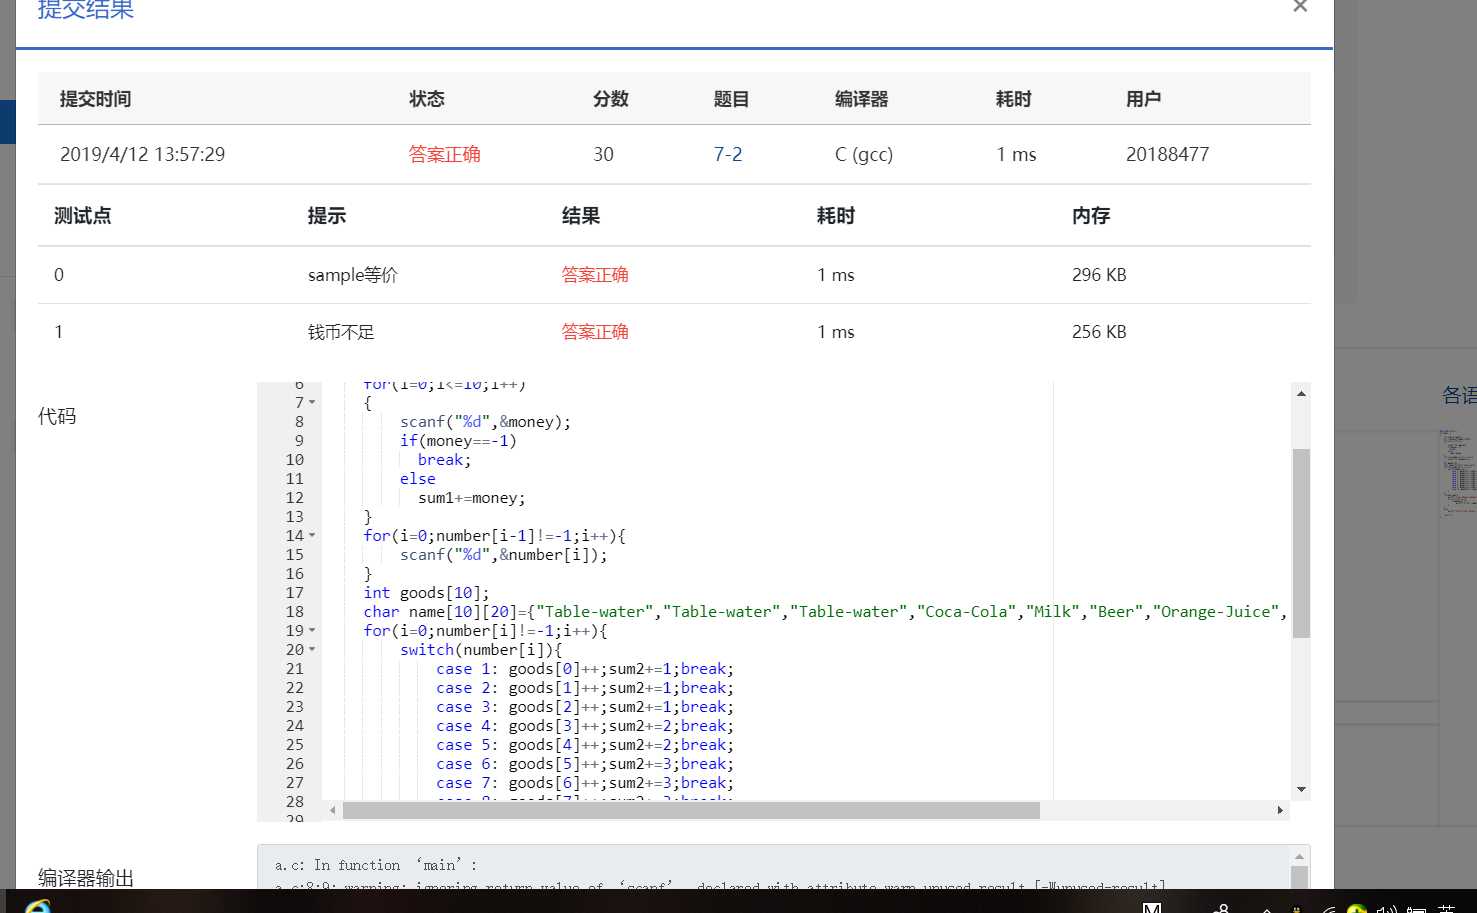Click the if(money==-1) code line

pyautogui.click(x=458, y=440)
